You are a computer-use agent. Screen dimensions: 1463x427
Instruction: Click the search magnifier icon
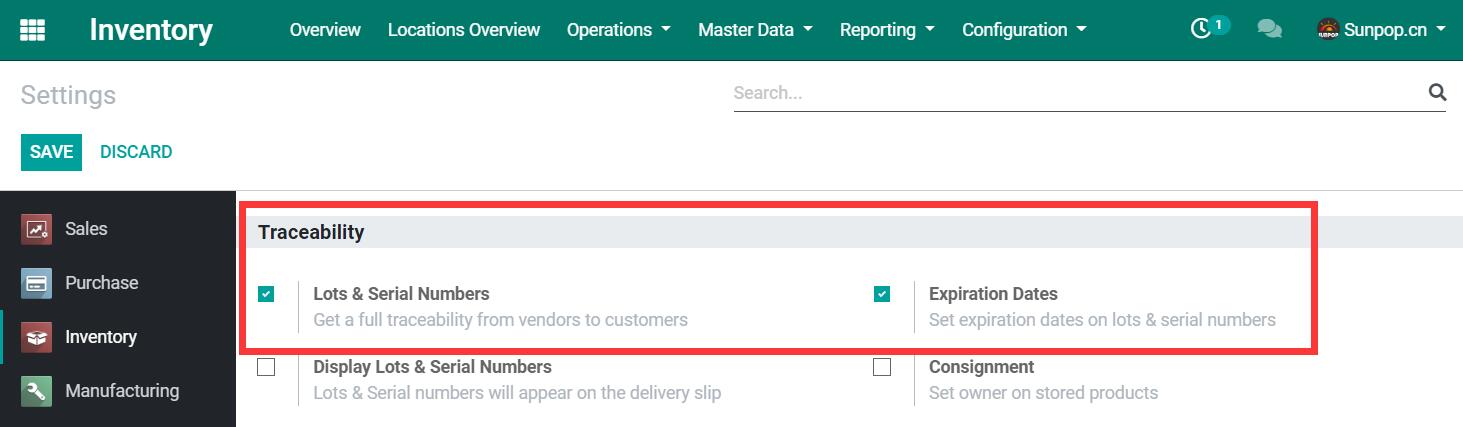(x=1437, y=93)
